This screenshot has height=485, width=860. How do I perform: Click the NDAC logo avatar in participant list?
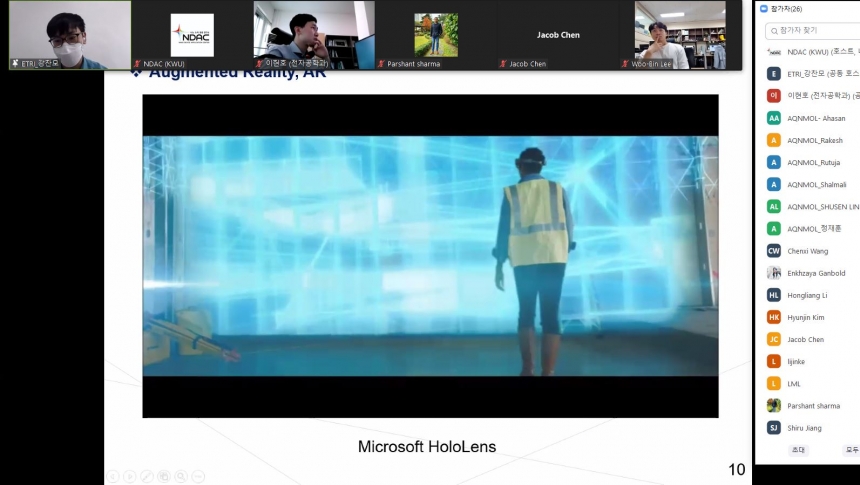point(774,52)
